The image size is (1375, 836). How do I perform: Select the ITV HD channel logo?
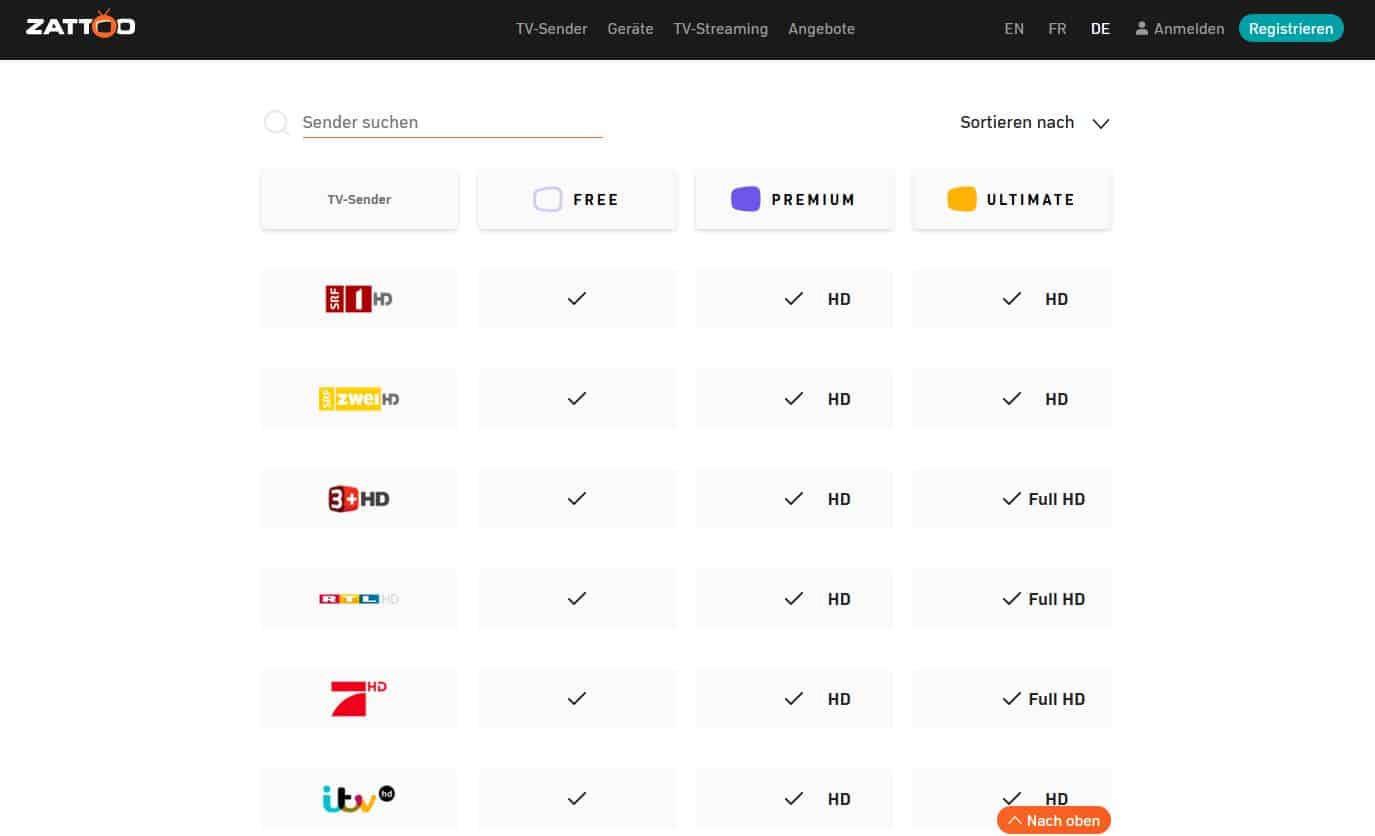coord(359,798)
